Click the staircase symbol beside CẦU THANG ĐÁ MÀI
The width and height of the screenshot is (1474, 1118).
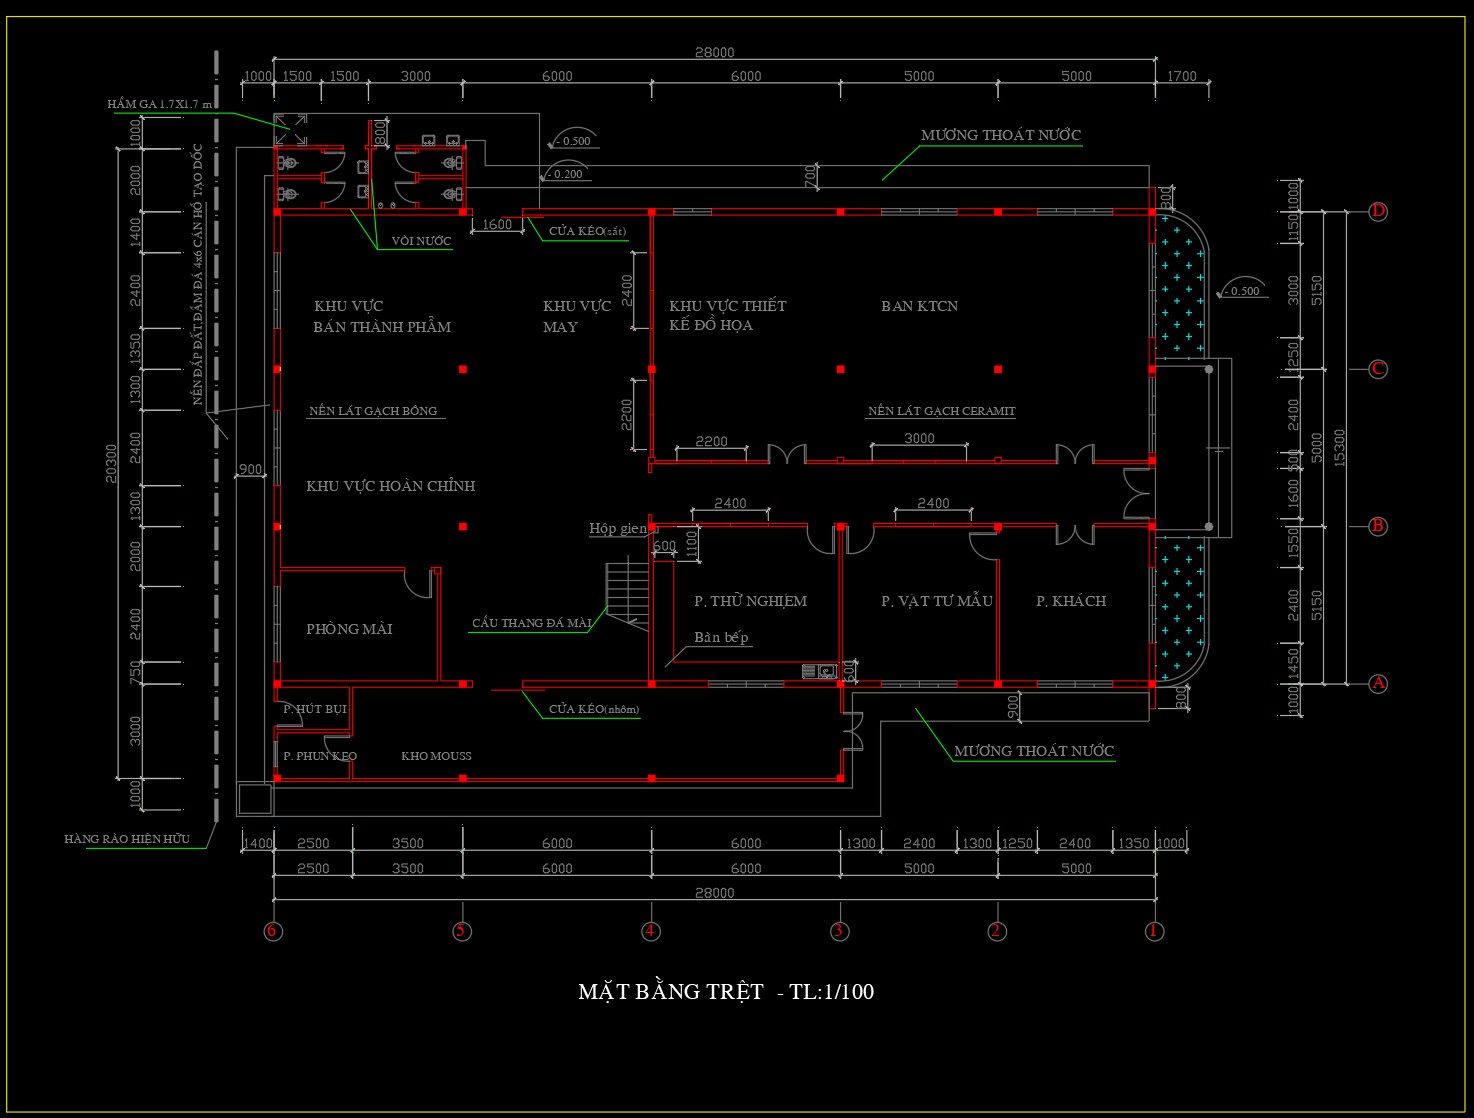pyautogui.click(x=628, y=595)
